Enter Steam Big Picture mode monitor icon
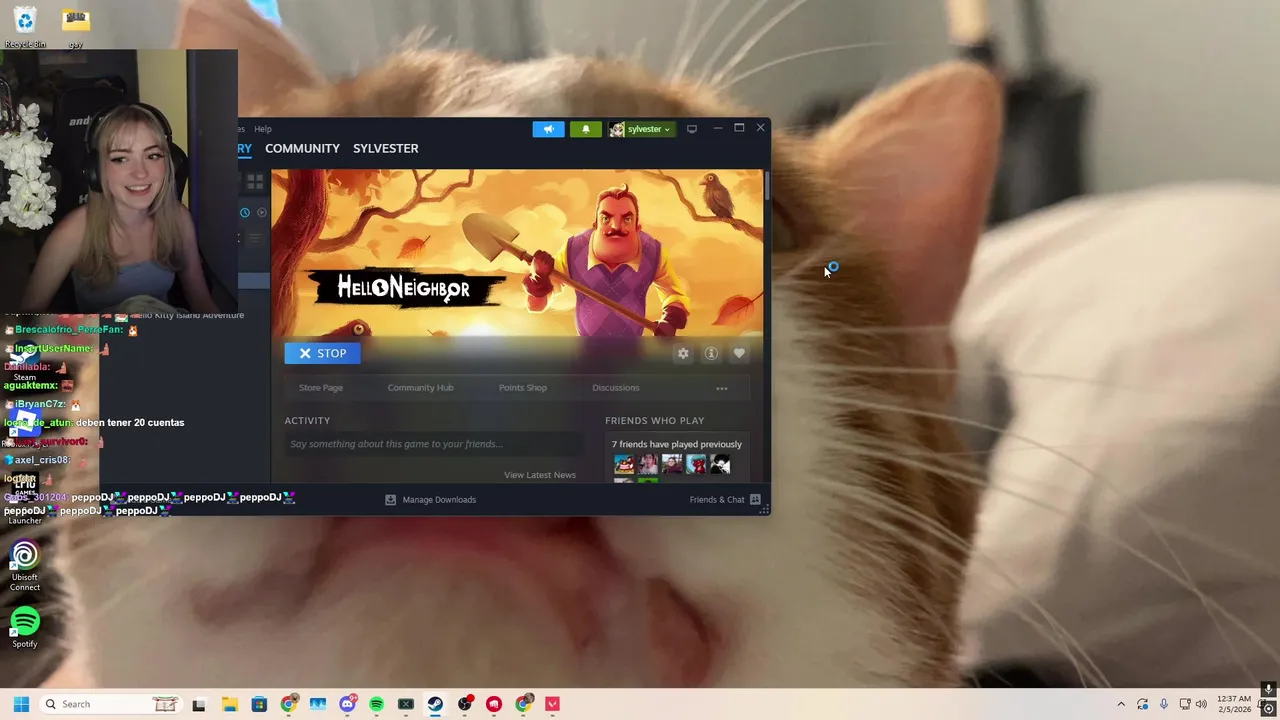This screenshot has width=1280, height=720. click(691, 129)
